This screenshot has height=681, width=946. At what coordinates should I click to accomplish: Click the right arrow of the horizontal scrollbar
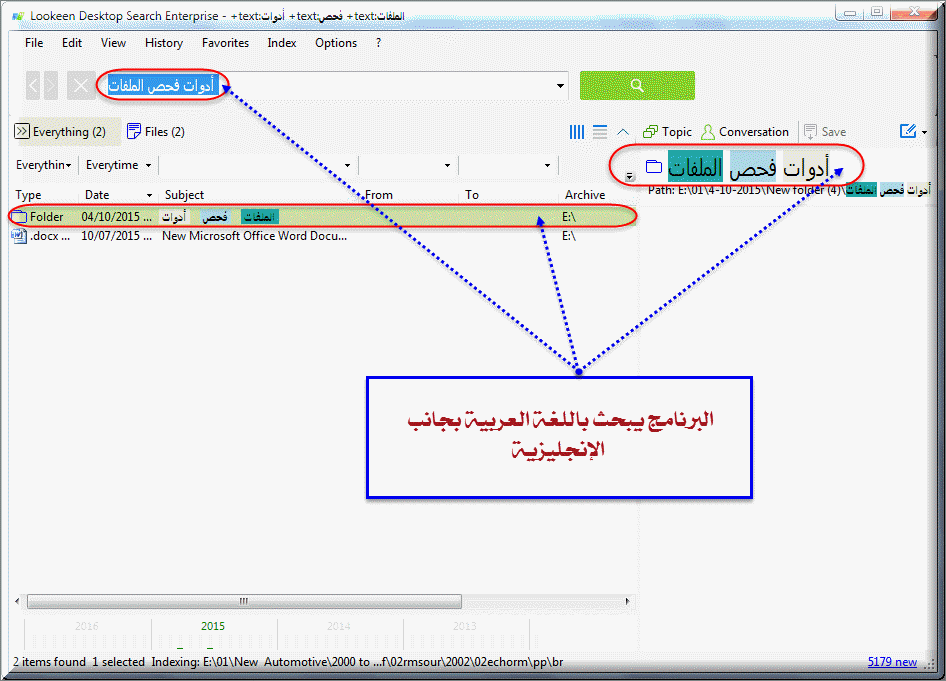click(627, 601)
